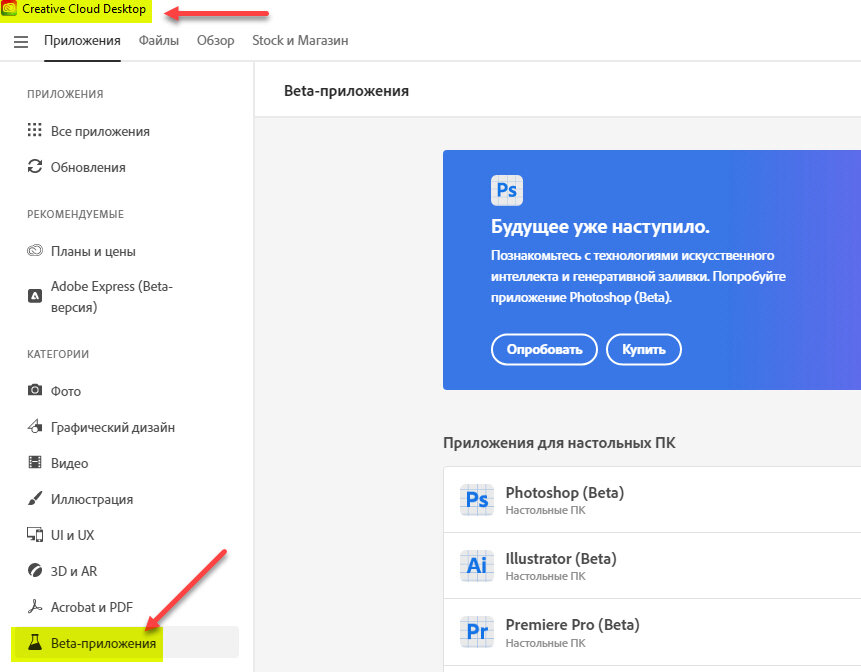Viewport: 861px width, 672px height.
Task: Click the Ps icon in blue banner
Action: click(x=507, y=191)
